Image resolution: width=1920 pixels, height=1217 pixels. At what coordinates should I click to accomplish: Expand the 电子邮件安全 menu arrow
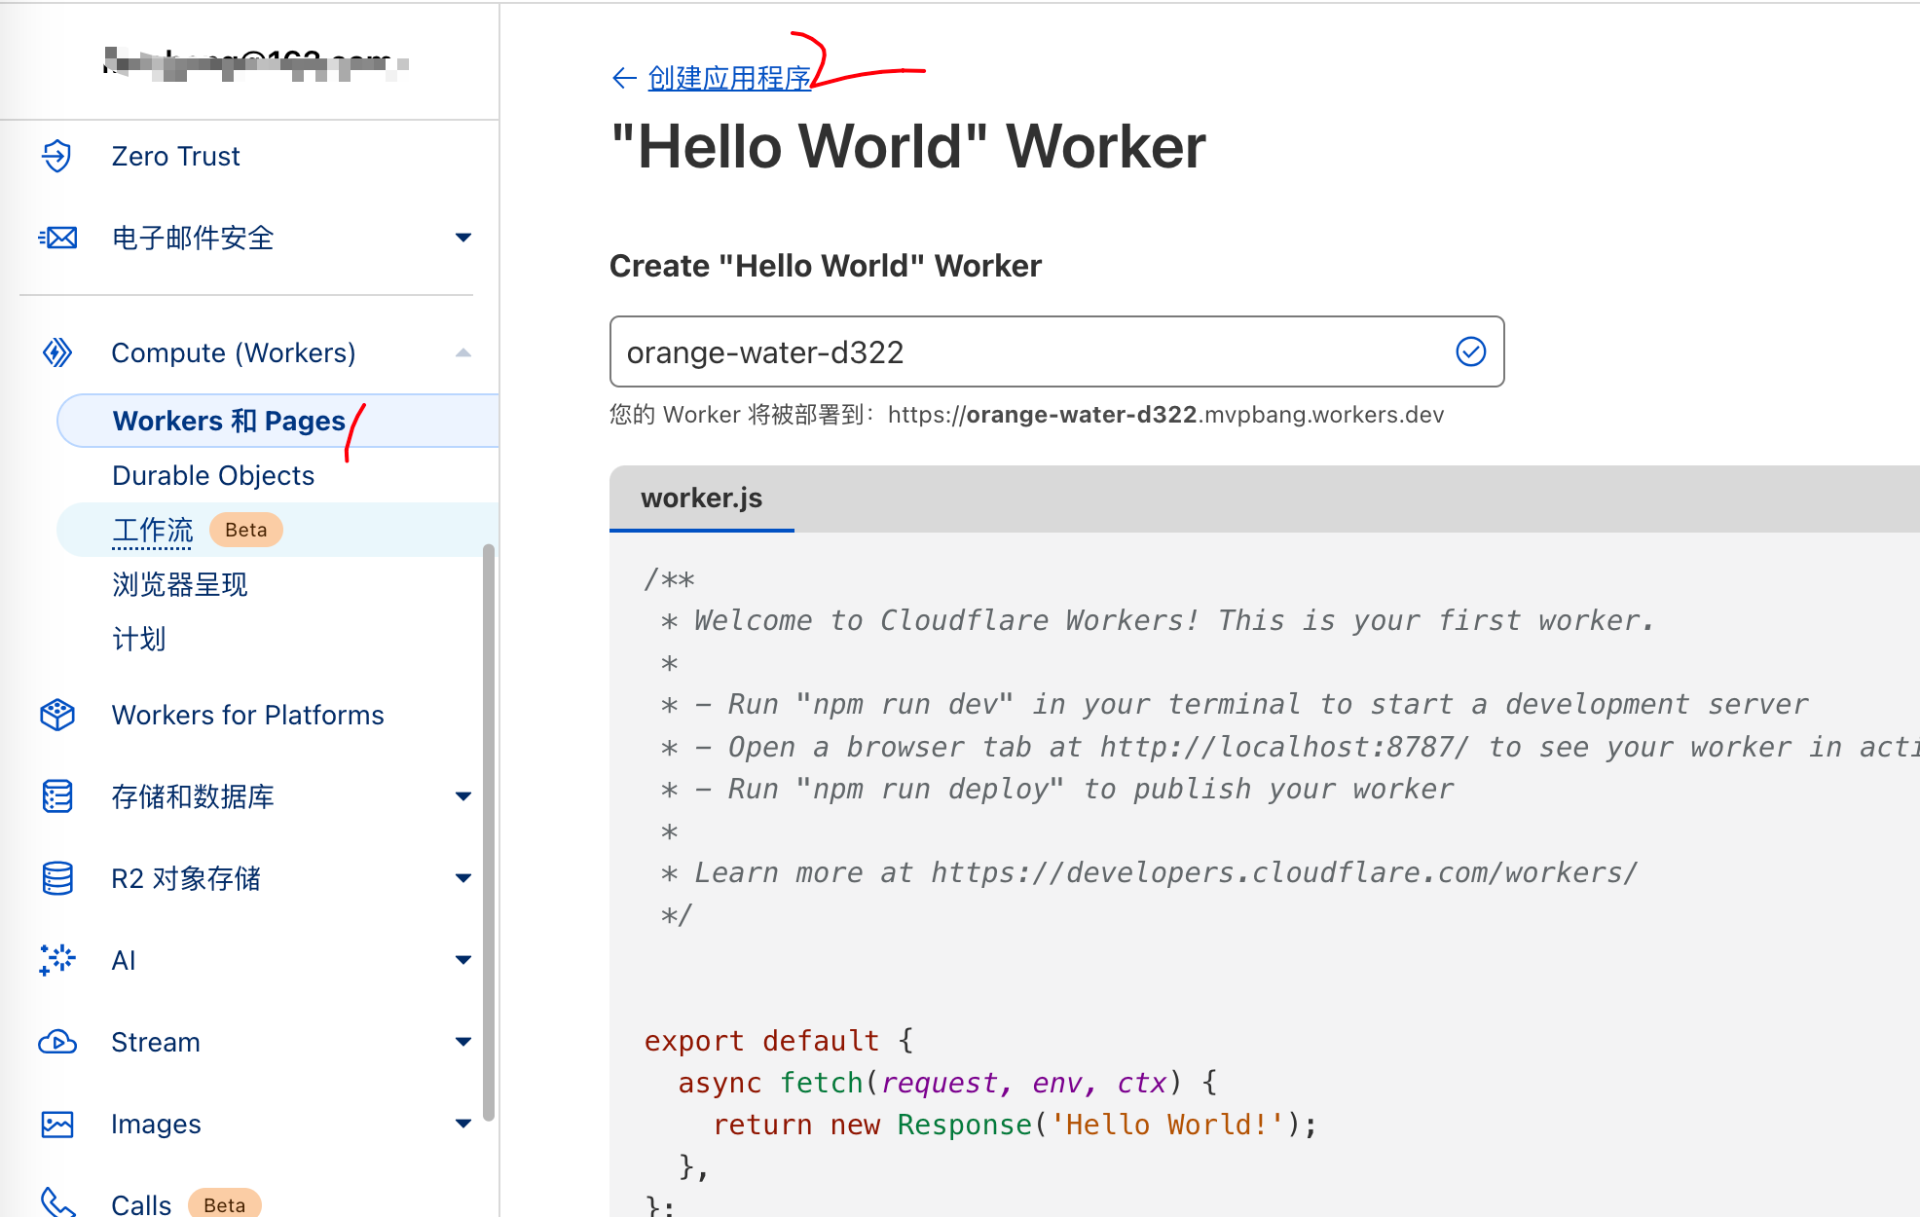click(463, 238)
